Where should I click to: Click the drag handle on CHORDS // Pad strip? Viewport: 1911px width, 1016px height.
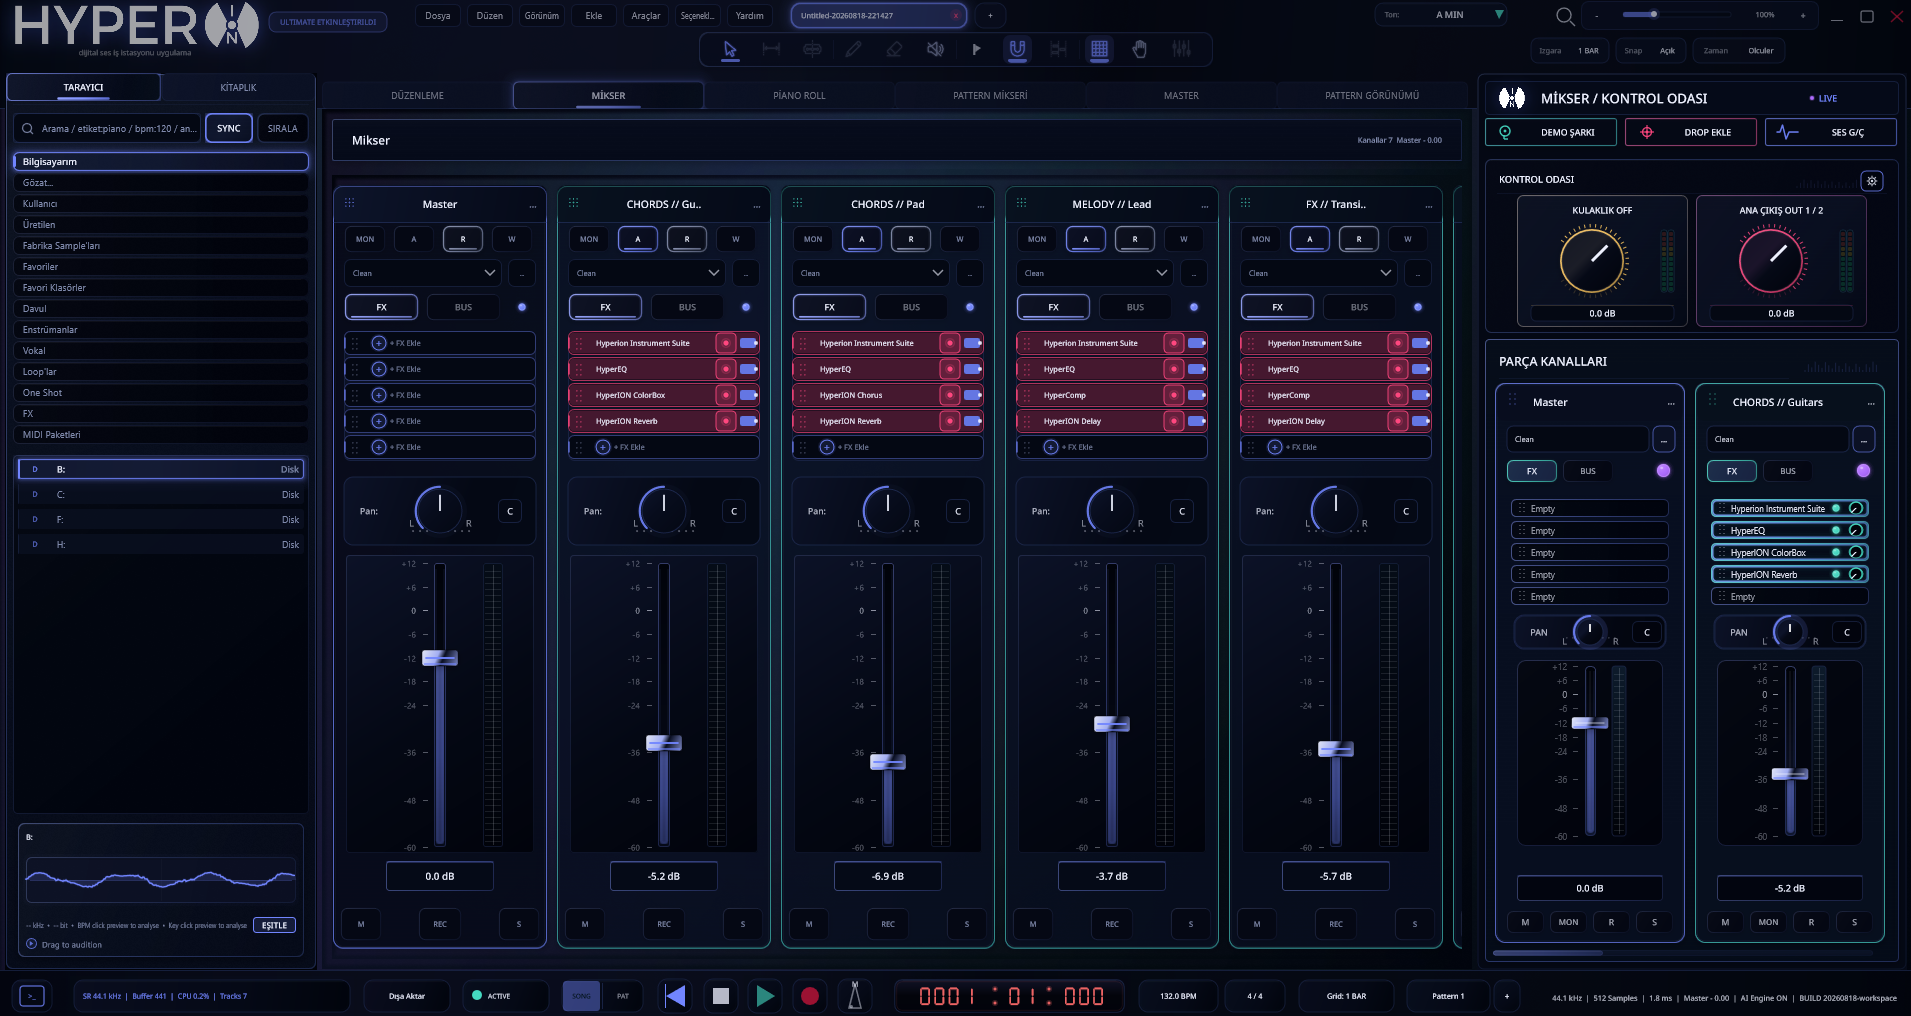pyautogui.click(x=797, y=203)
